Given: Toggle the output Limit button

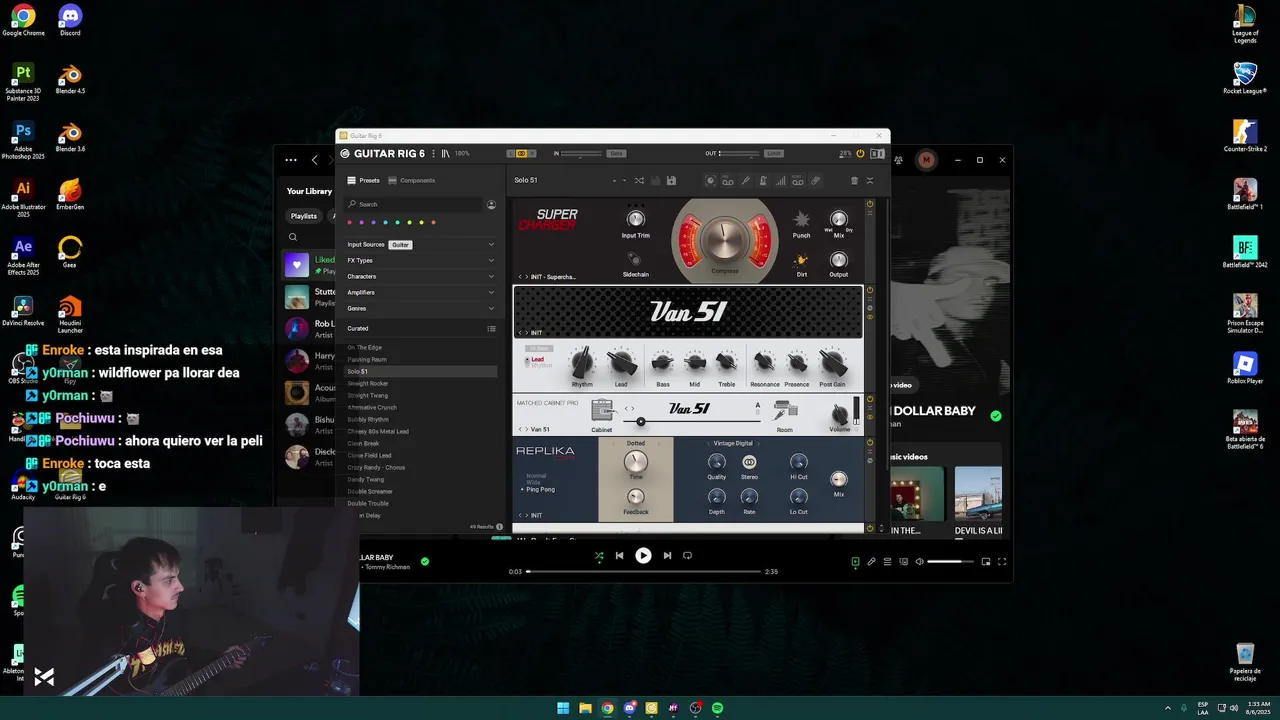Looking at the screenshot, I should click(774, 153).
